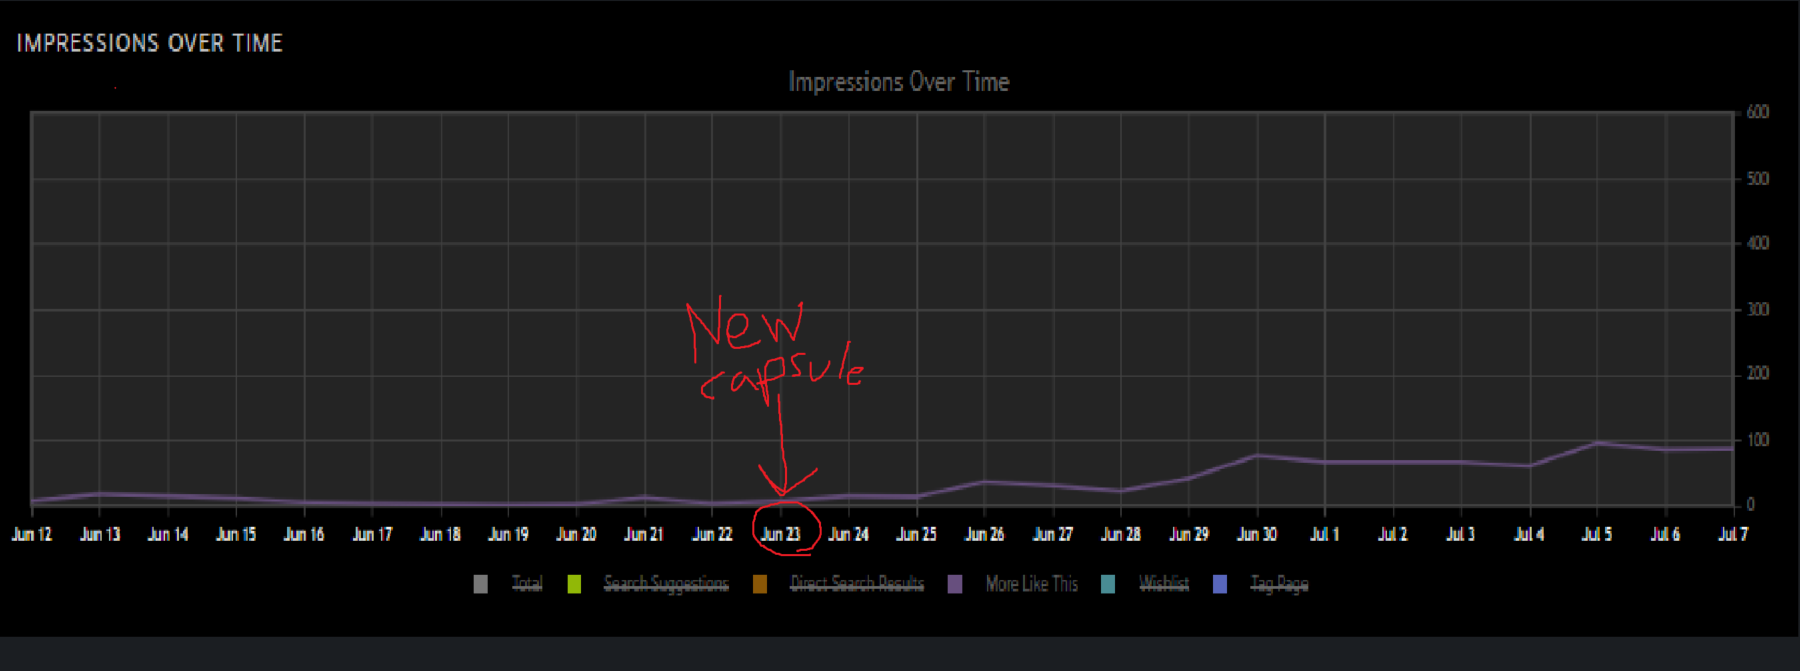The image size is (1800, 671).
Task: Click the 'Jun 30' axis label
Action: pos(1257,534)
